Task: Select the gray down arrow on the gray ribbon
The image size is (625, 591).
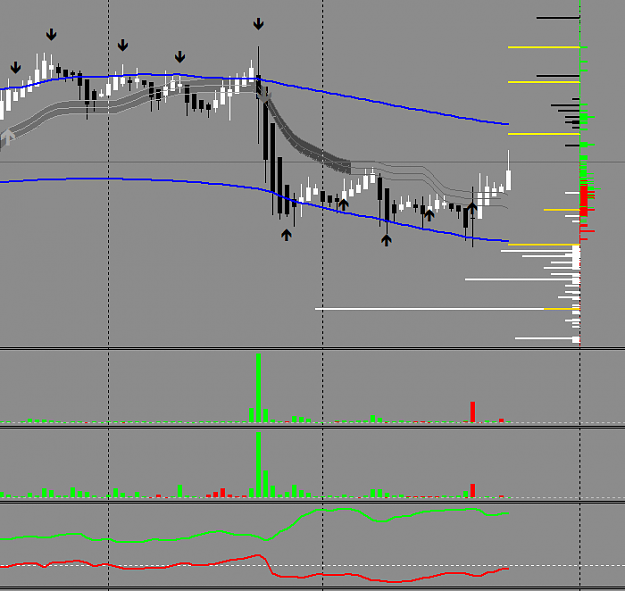Action: (x=263, y=96)
